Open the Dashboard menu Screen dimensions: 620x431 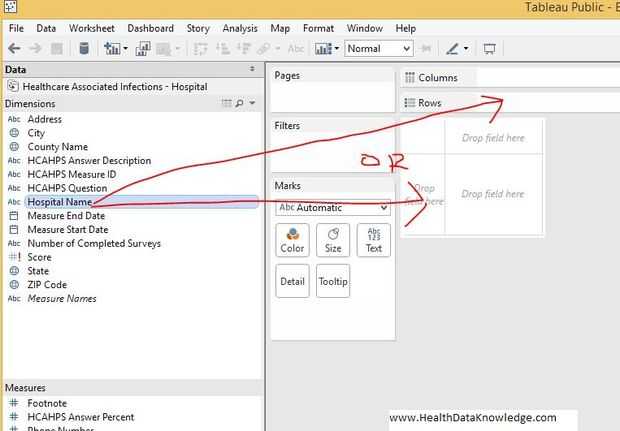click(x=150, y=28)
